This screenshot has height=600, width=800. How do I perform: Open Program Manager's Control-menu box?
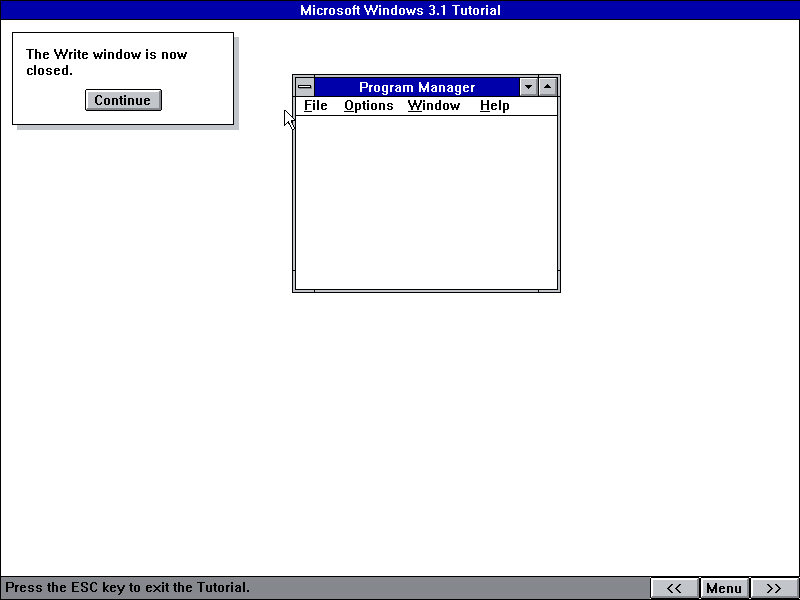(x=305, y=87)
